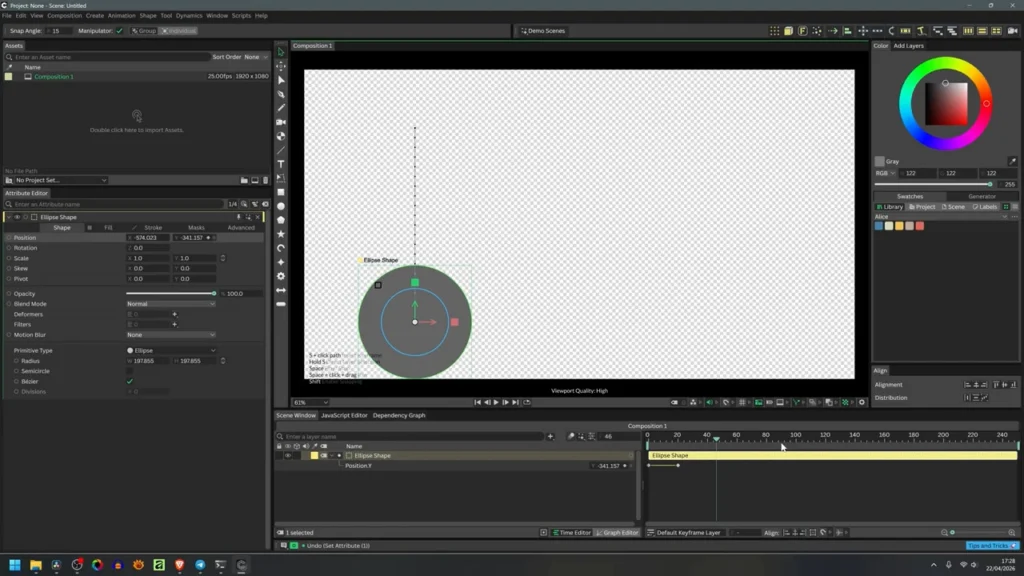Select the Capsule shape tool
This screenshot has height=576, width=1024.
tap(281, 304)
